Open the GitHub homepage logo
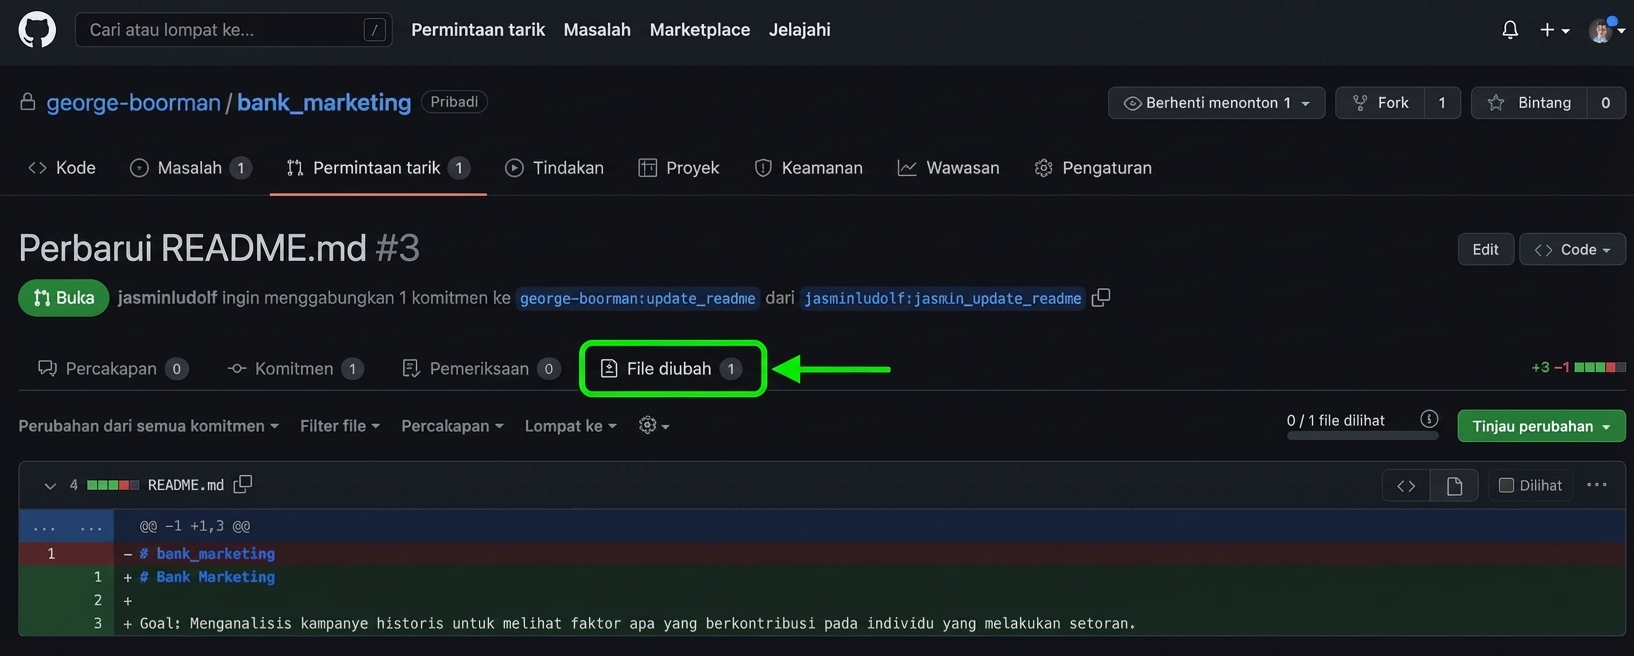Image resolution: width=1634 pixels, height=656 pixels. tap(37, 30)
